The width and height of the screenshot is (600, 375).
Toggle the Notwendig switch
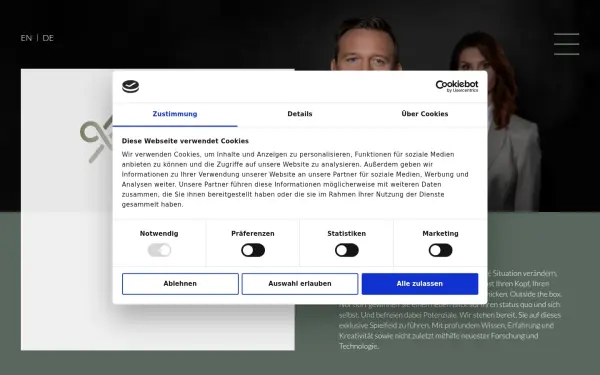coord(159,250)
